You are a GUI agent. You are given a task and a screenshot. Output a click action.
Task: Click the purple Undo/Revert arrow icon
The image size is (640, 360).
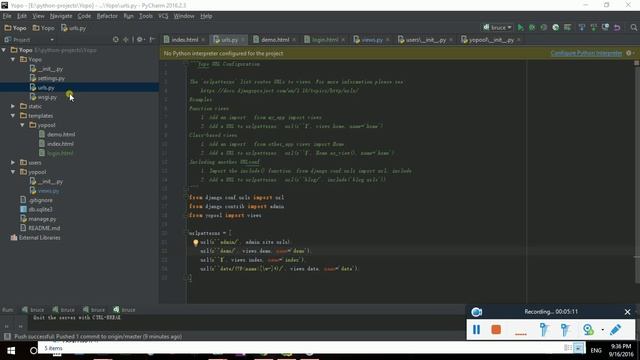[x=617, y=27]
